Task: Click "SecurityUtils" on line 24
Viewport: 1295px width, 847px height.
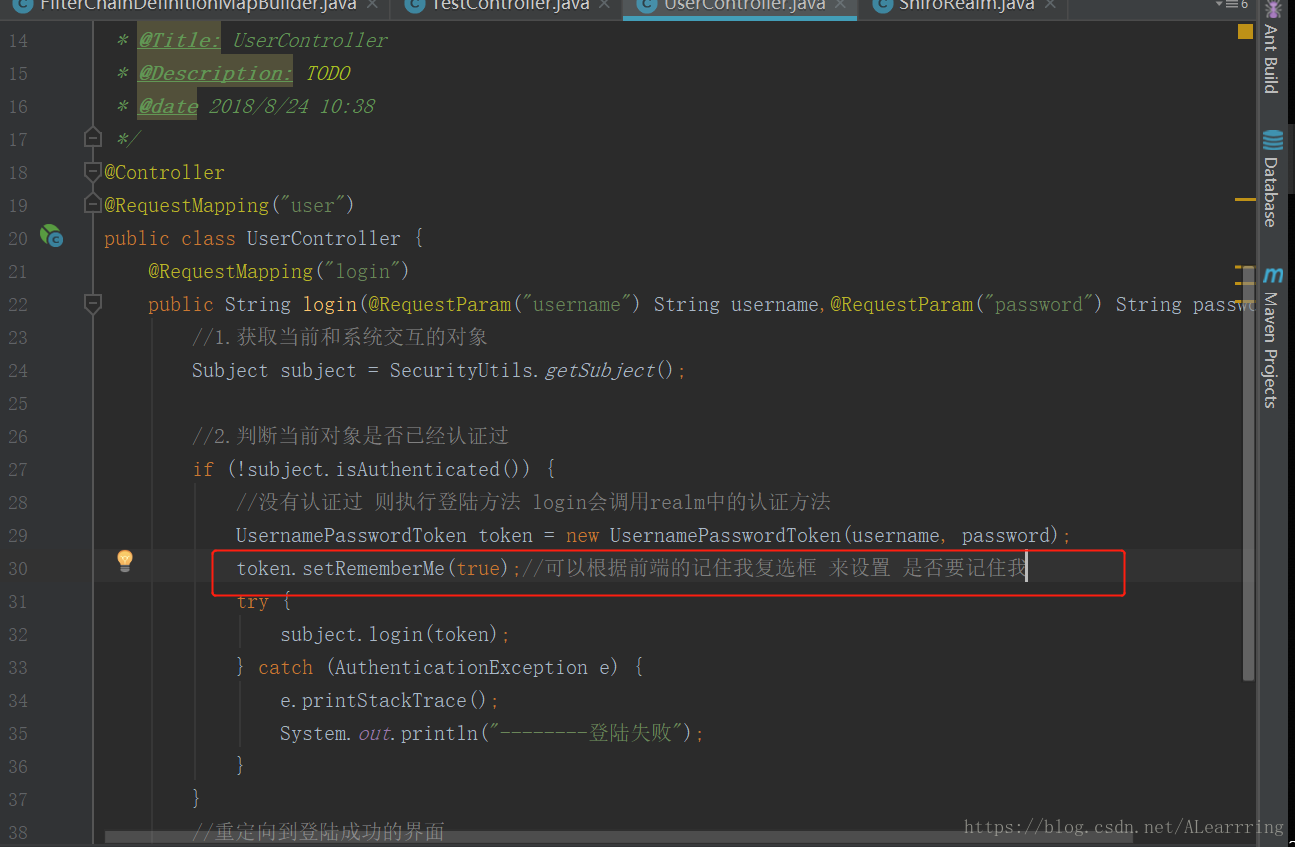Action: (461, 370)
